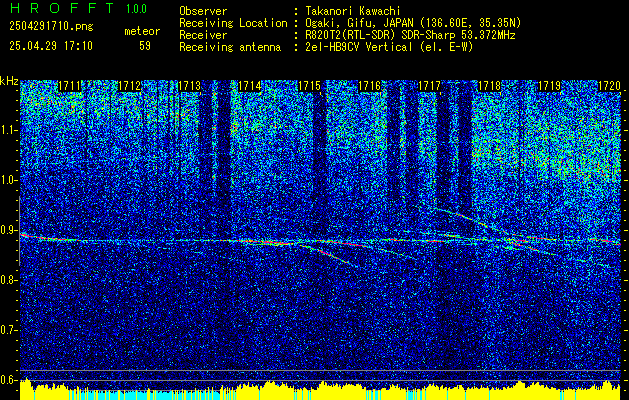
Task: Click the 1715 time marker
Action: (x=310, y=86)
